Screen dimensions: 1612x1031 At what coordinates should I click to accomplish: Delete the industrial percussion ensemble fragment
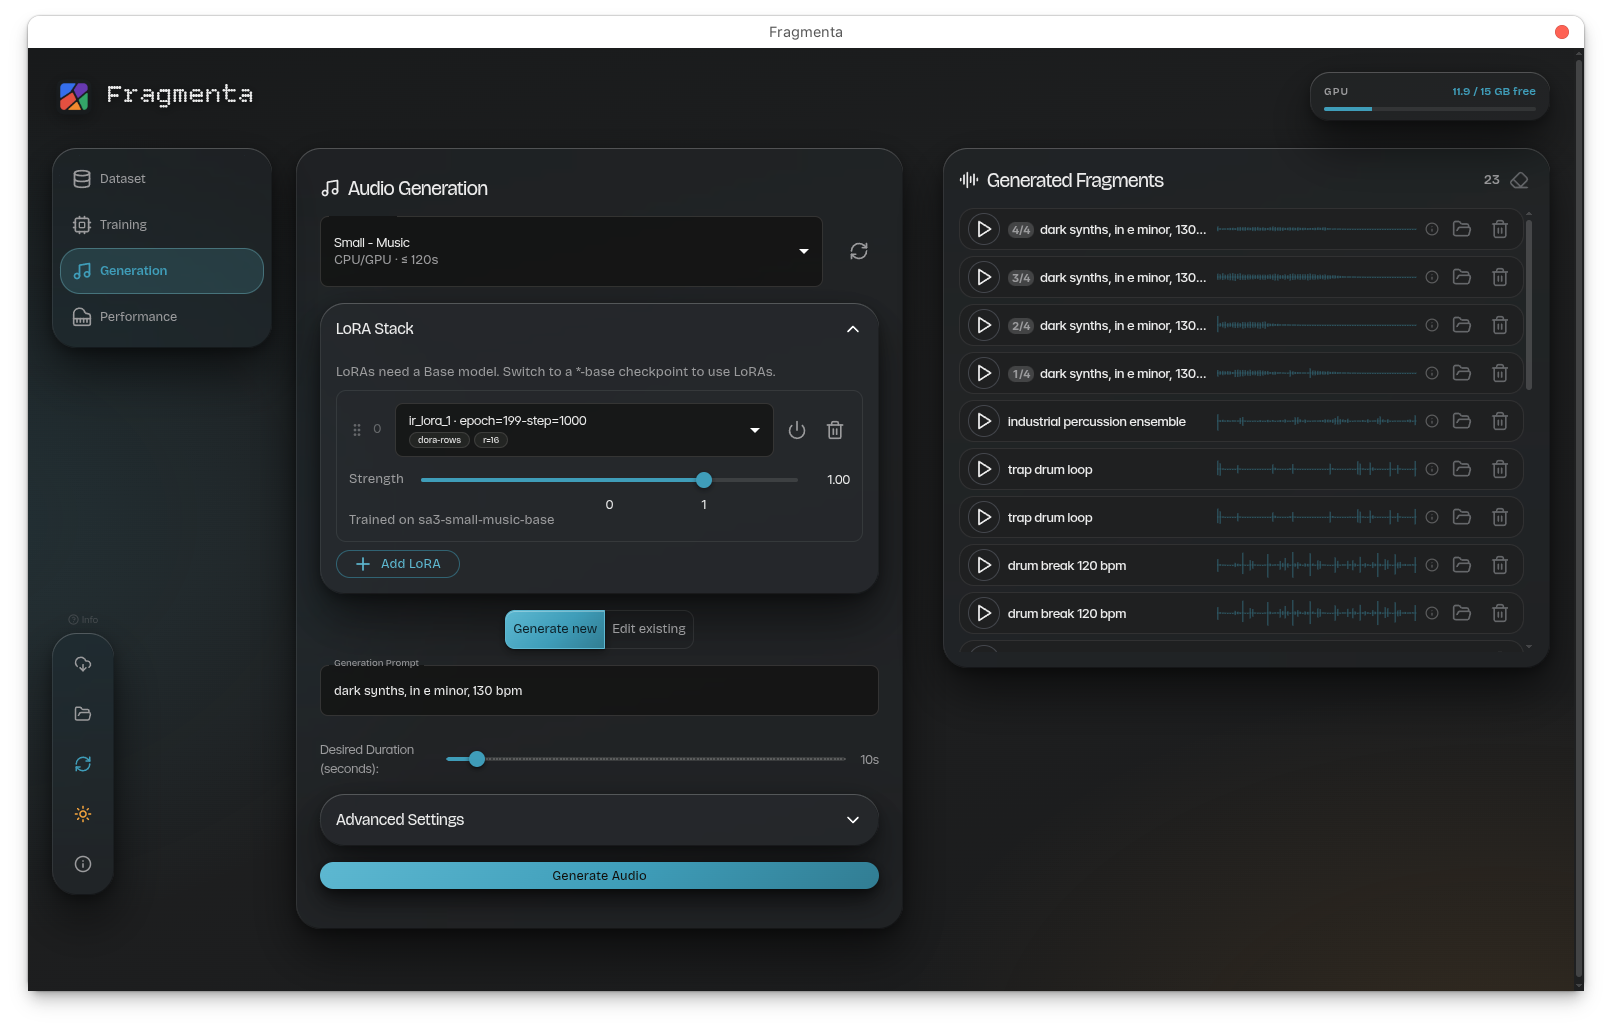click(1500, 421)
